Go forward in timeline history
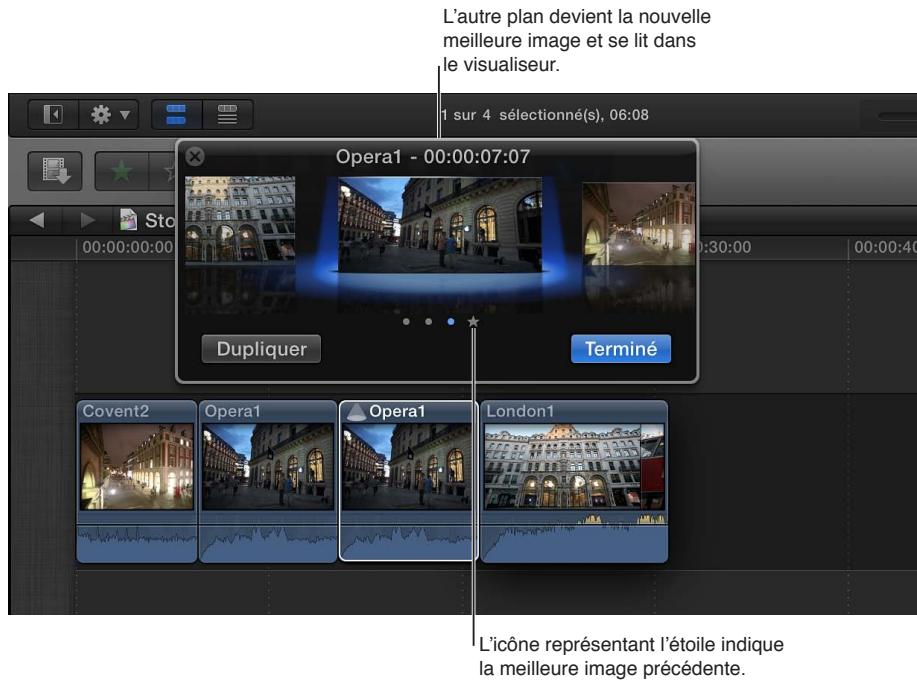The image size is (917, 684). point(88,220)
